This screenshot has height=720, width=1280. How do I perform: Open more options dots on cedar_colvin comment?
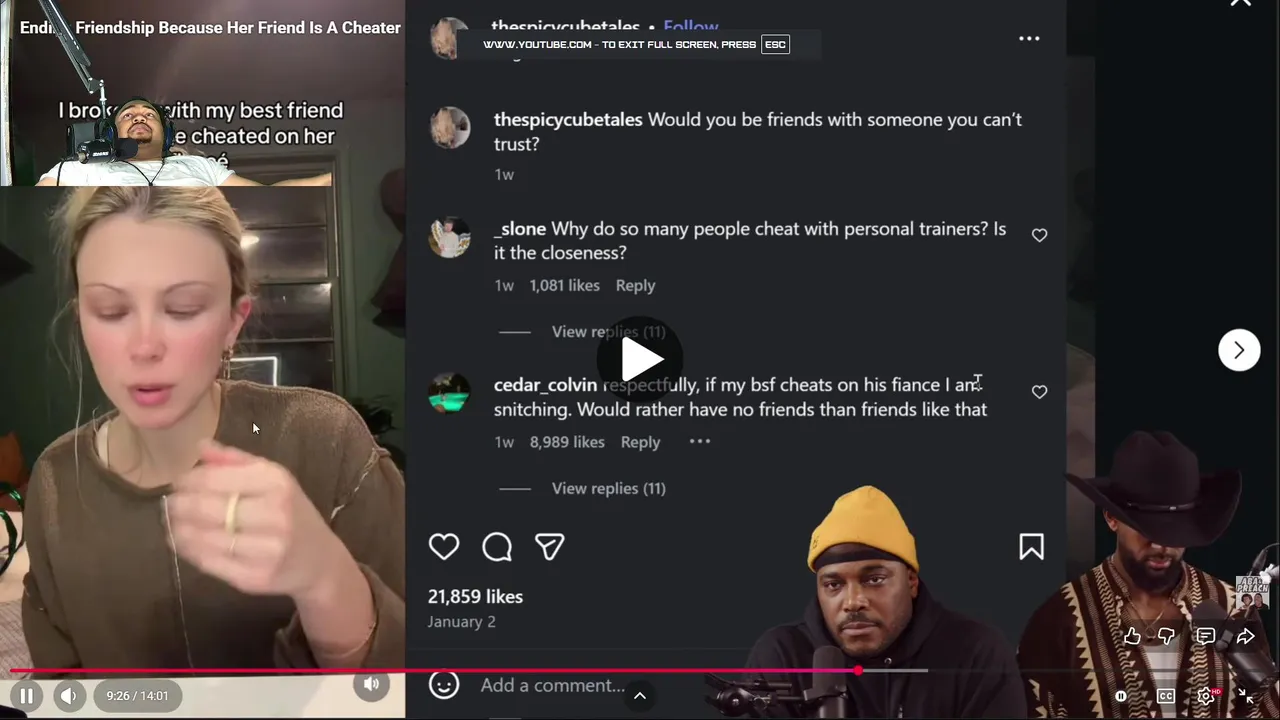(x=699, y=441)
